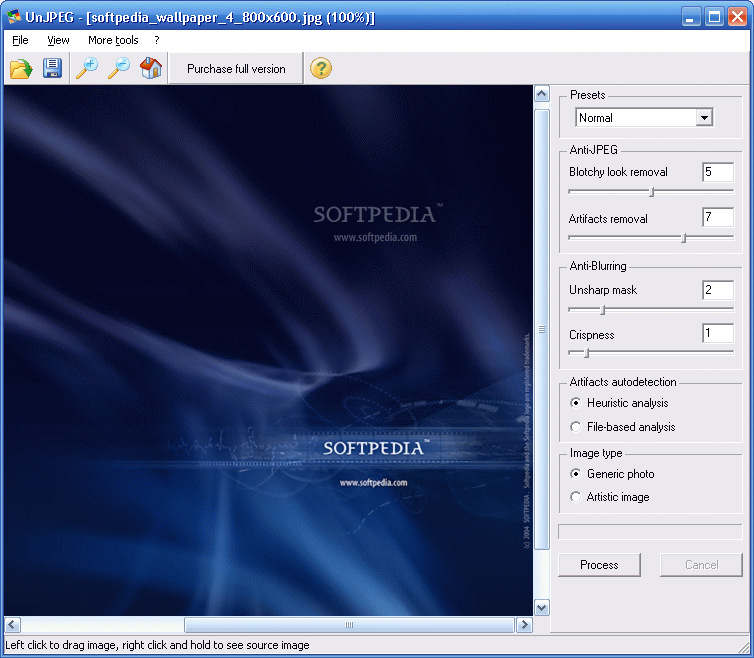Click Purchase full version button
The image size is (754, 658).
(236, 69)
